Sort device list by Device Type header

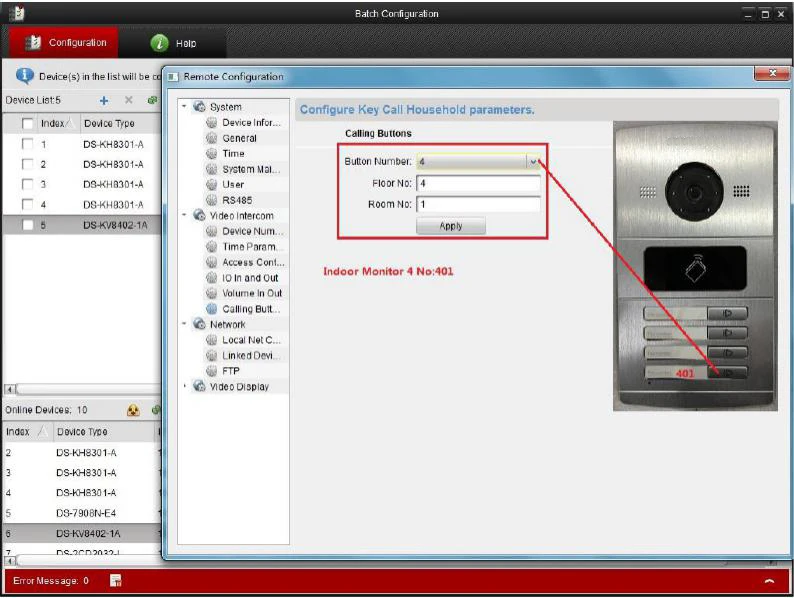coord(121,124)
